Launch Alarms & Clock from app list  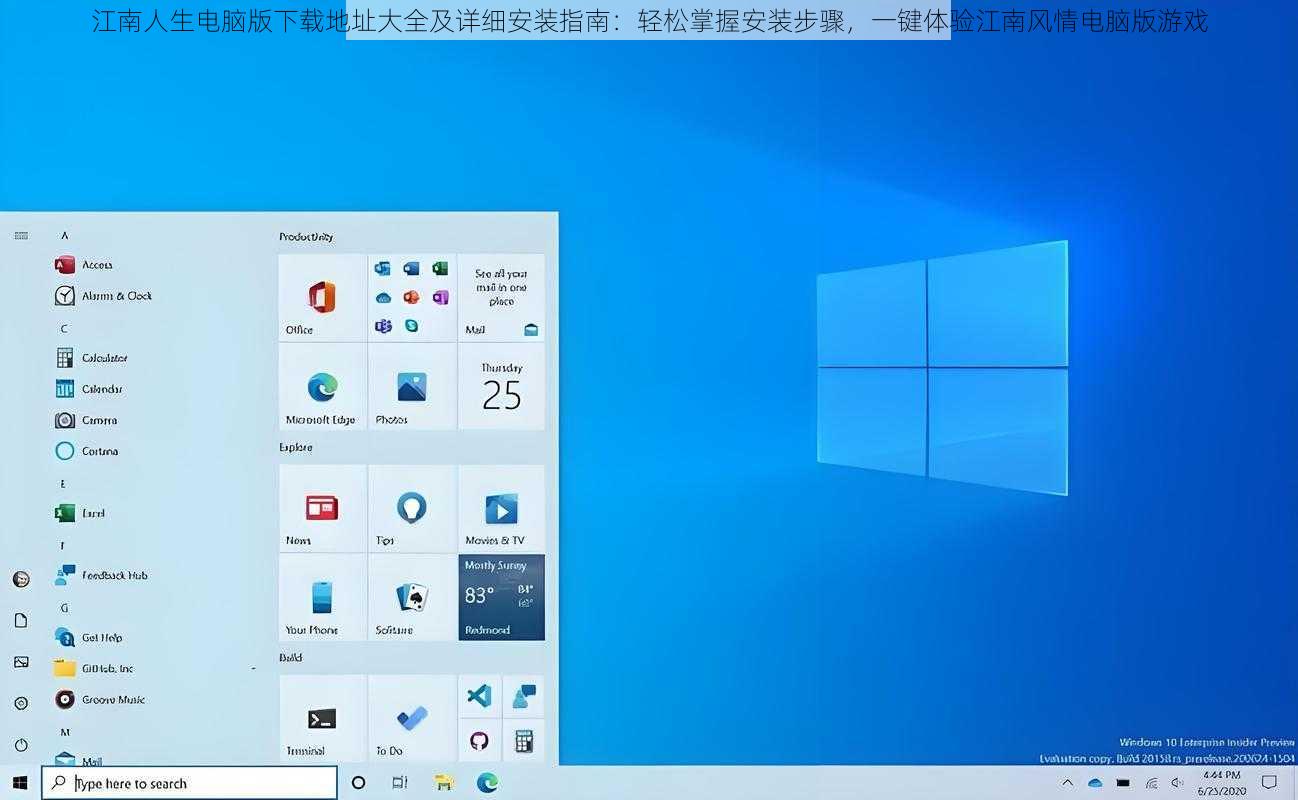pyautogui.click(x=104, y=296)
